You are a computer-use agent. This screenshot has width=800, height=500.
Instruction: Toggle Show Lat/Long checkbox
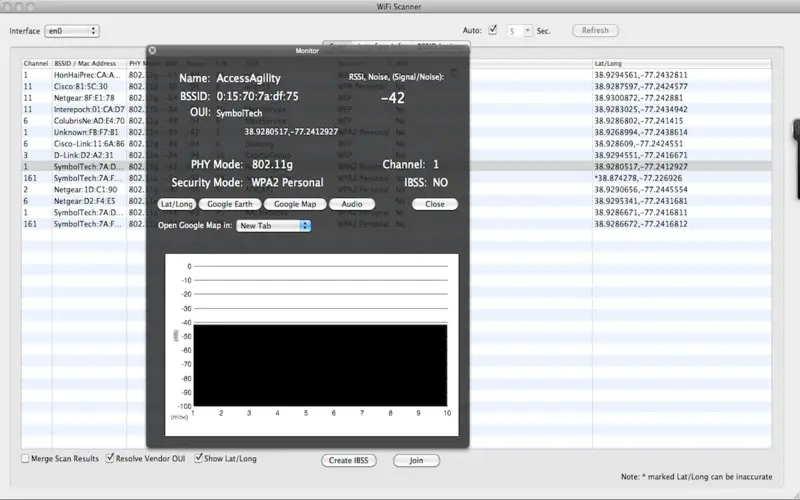point(198,458)
